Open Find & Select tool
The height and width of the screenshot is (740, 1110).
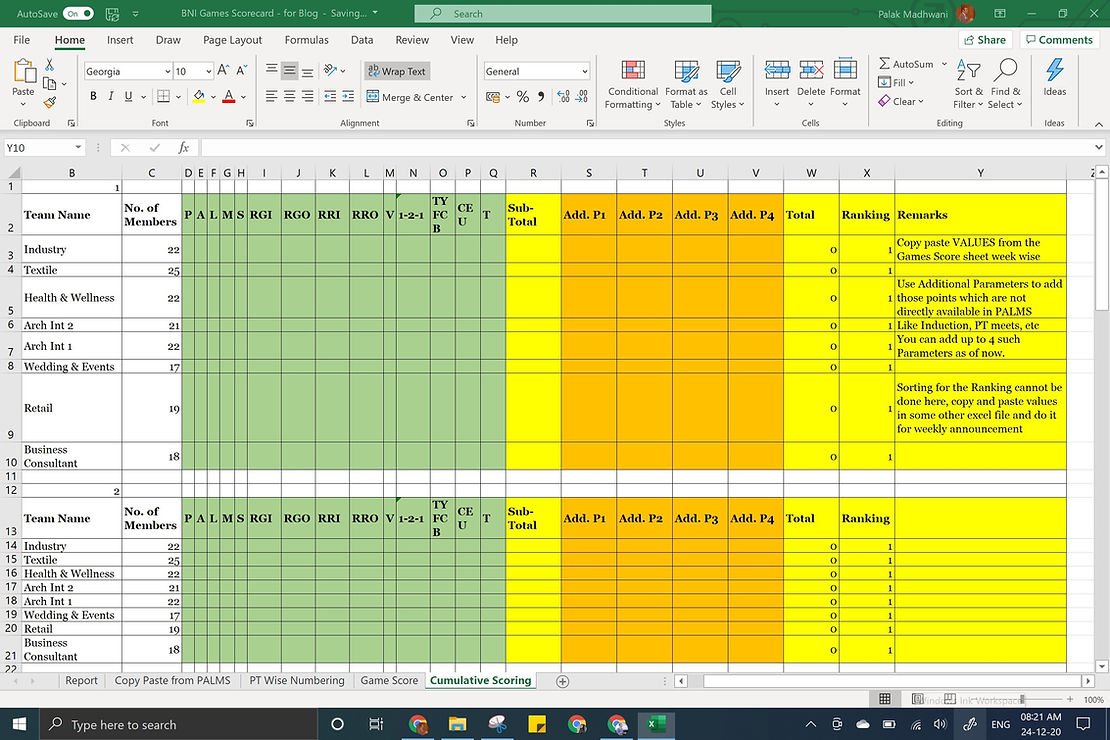1006,71
